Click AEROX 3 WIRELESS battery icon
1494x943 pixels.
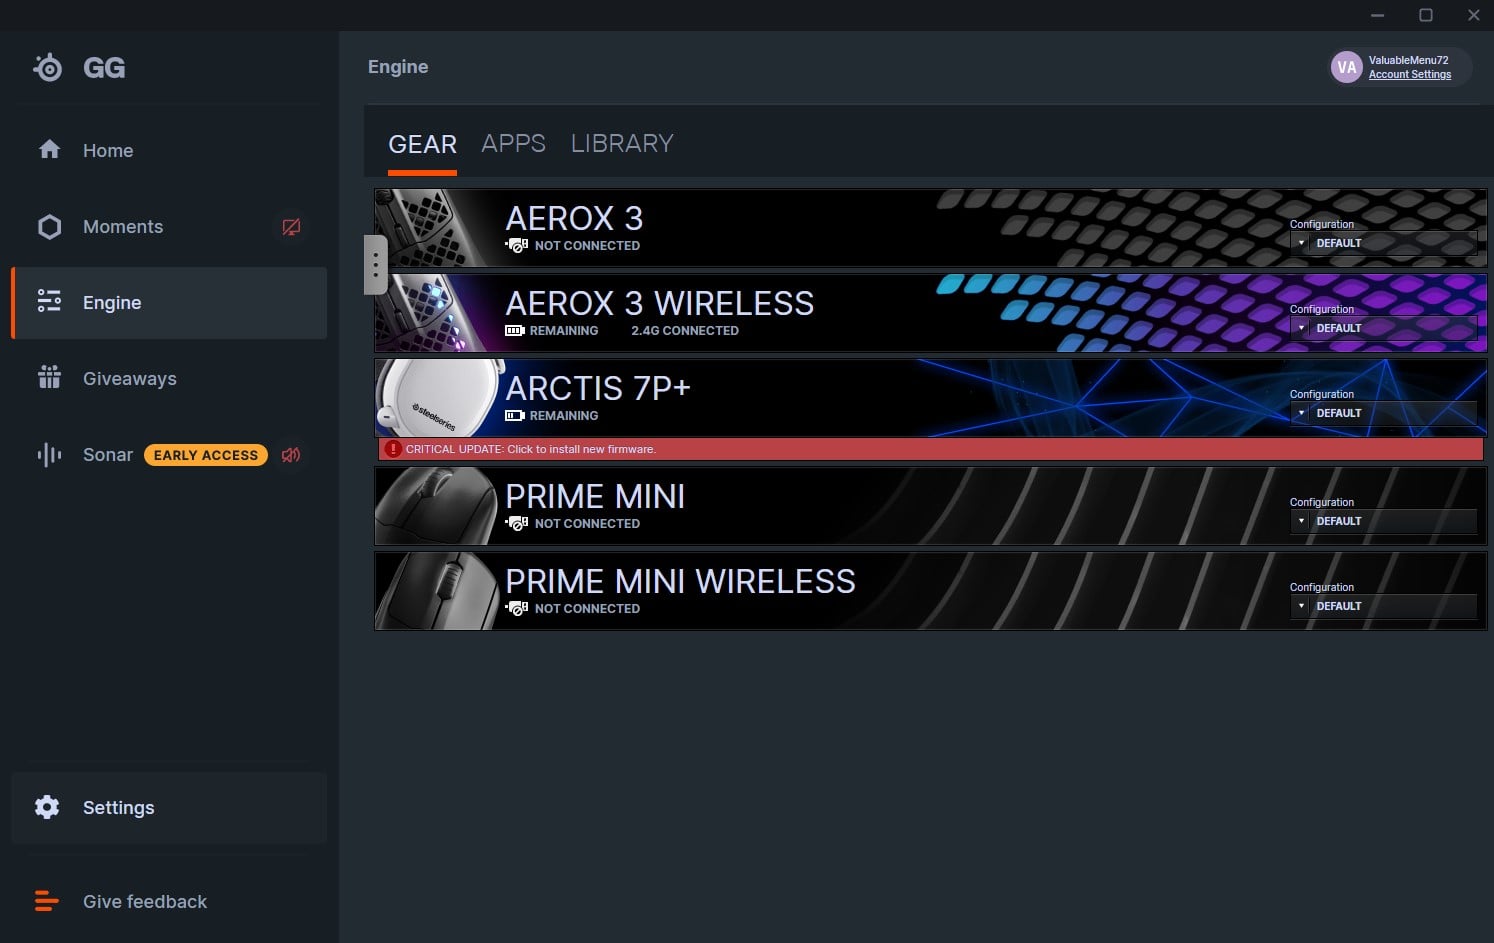[x=515, y=330]
